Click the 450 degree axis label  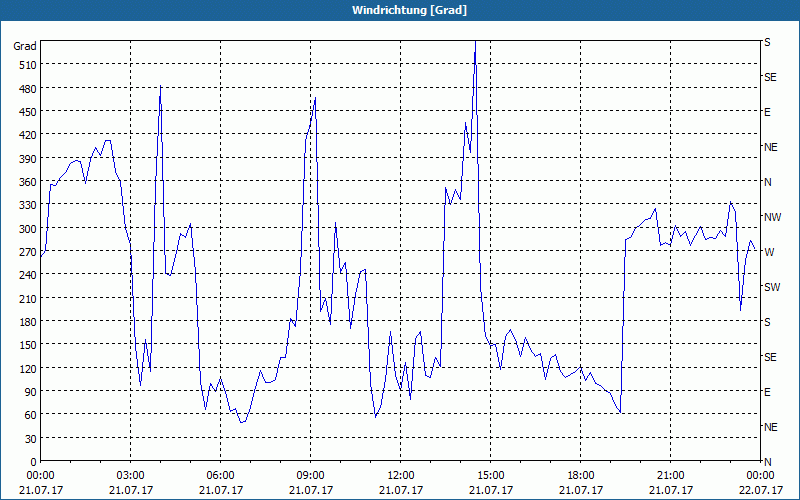28,112
